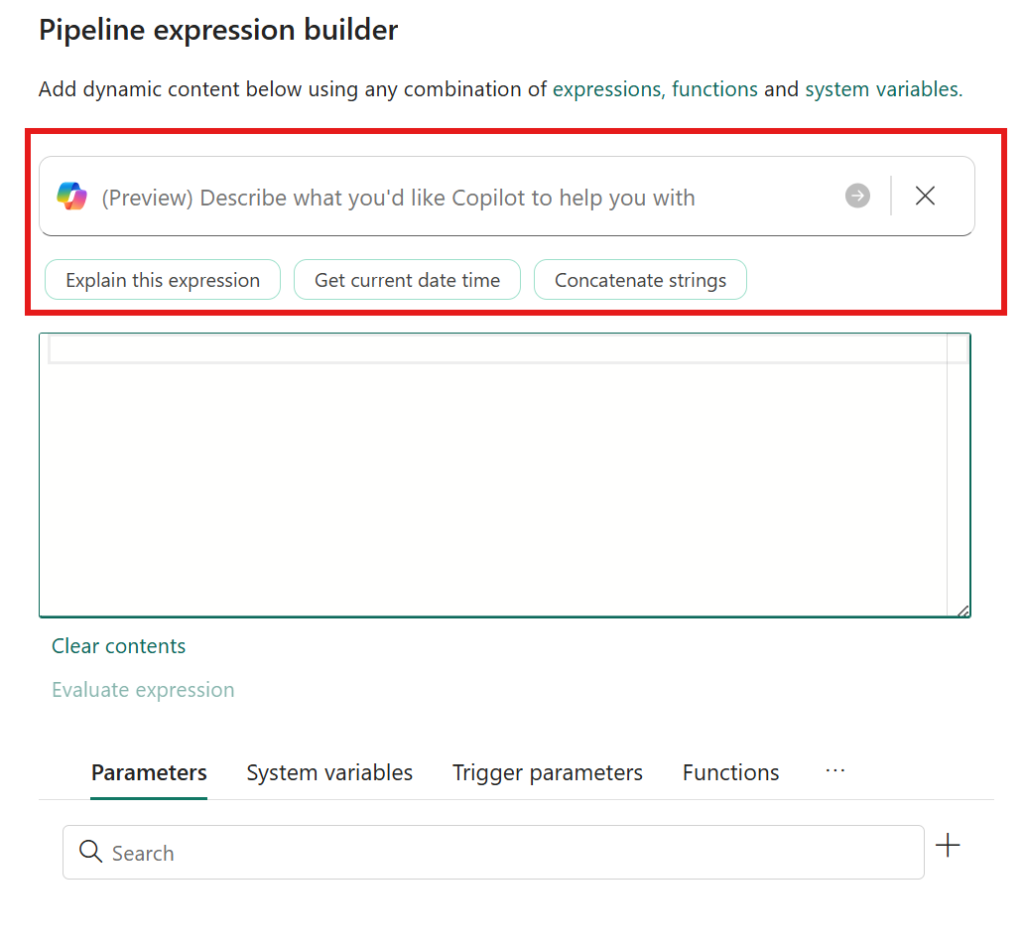Click Clear contents
Screen dimensions: 1024x951
pos(118,646)
